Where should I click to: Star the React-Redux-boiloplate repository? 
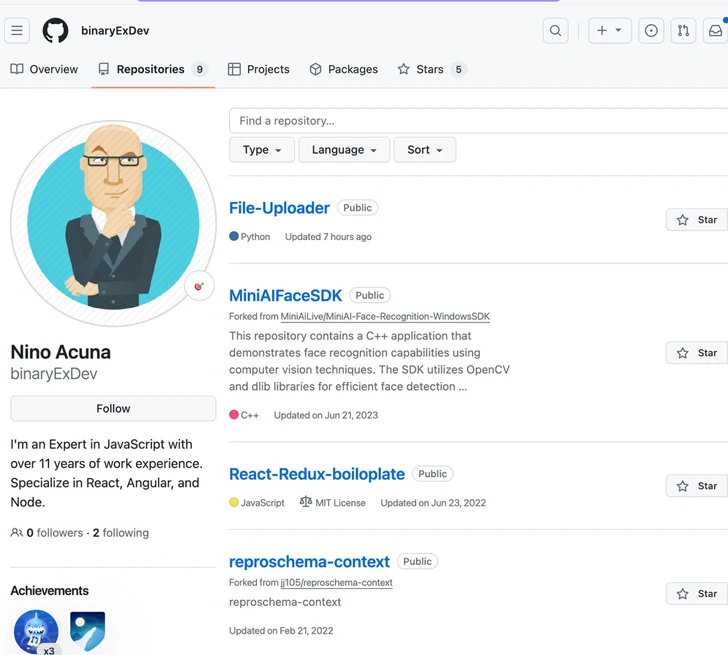(697, 486)
